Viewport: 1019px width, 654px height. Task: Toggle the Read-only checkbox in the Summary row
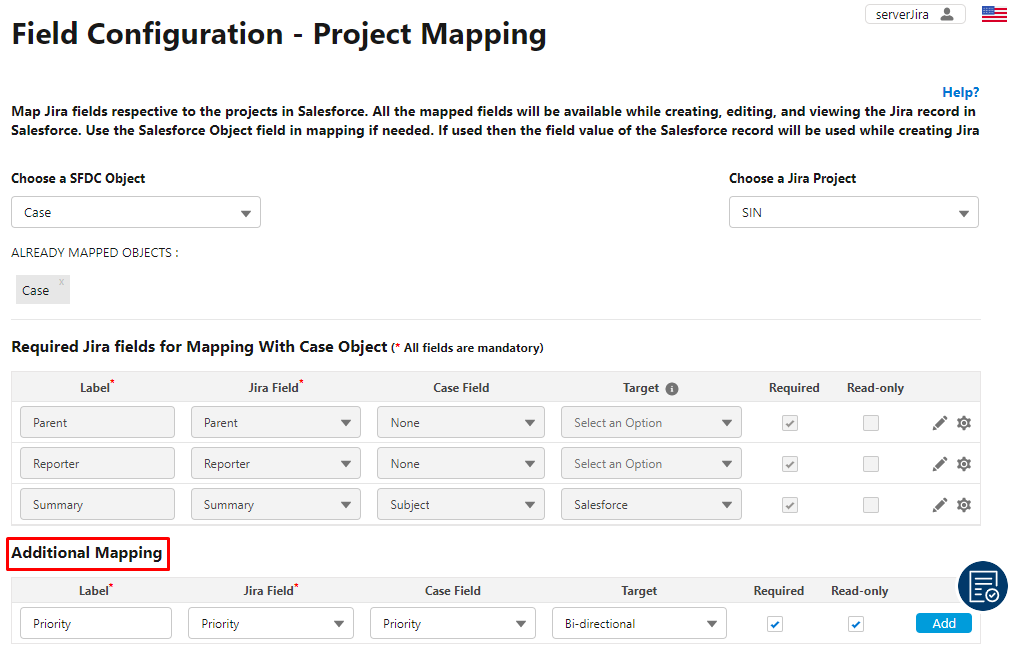870,504
